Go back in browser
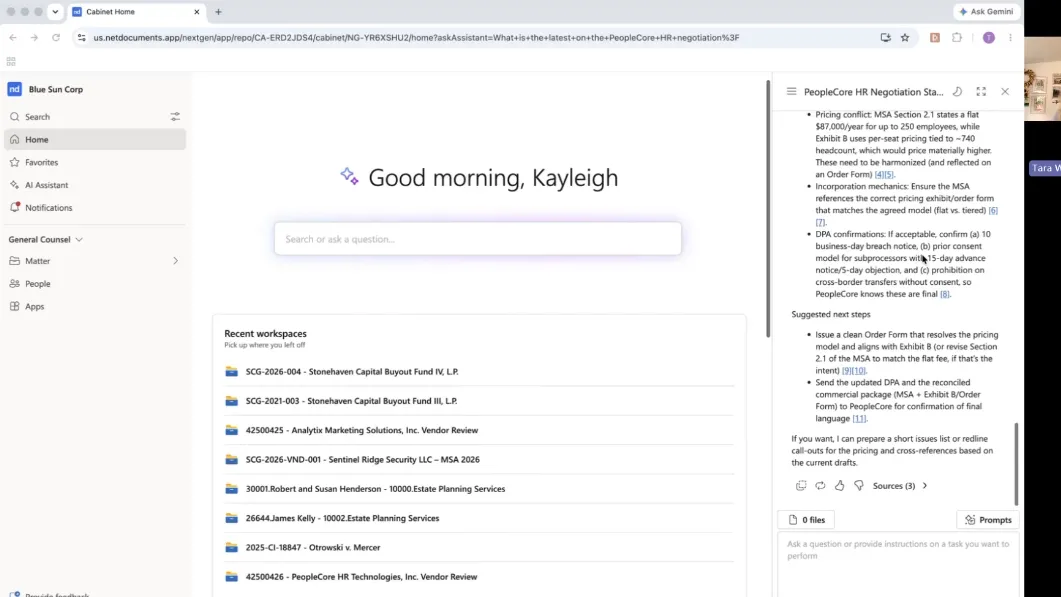Image resolution: width=1061 pixels, height=597 pixels. click(x=13, y=38)
